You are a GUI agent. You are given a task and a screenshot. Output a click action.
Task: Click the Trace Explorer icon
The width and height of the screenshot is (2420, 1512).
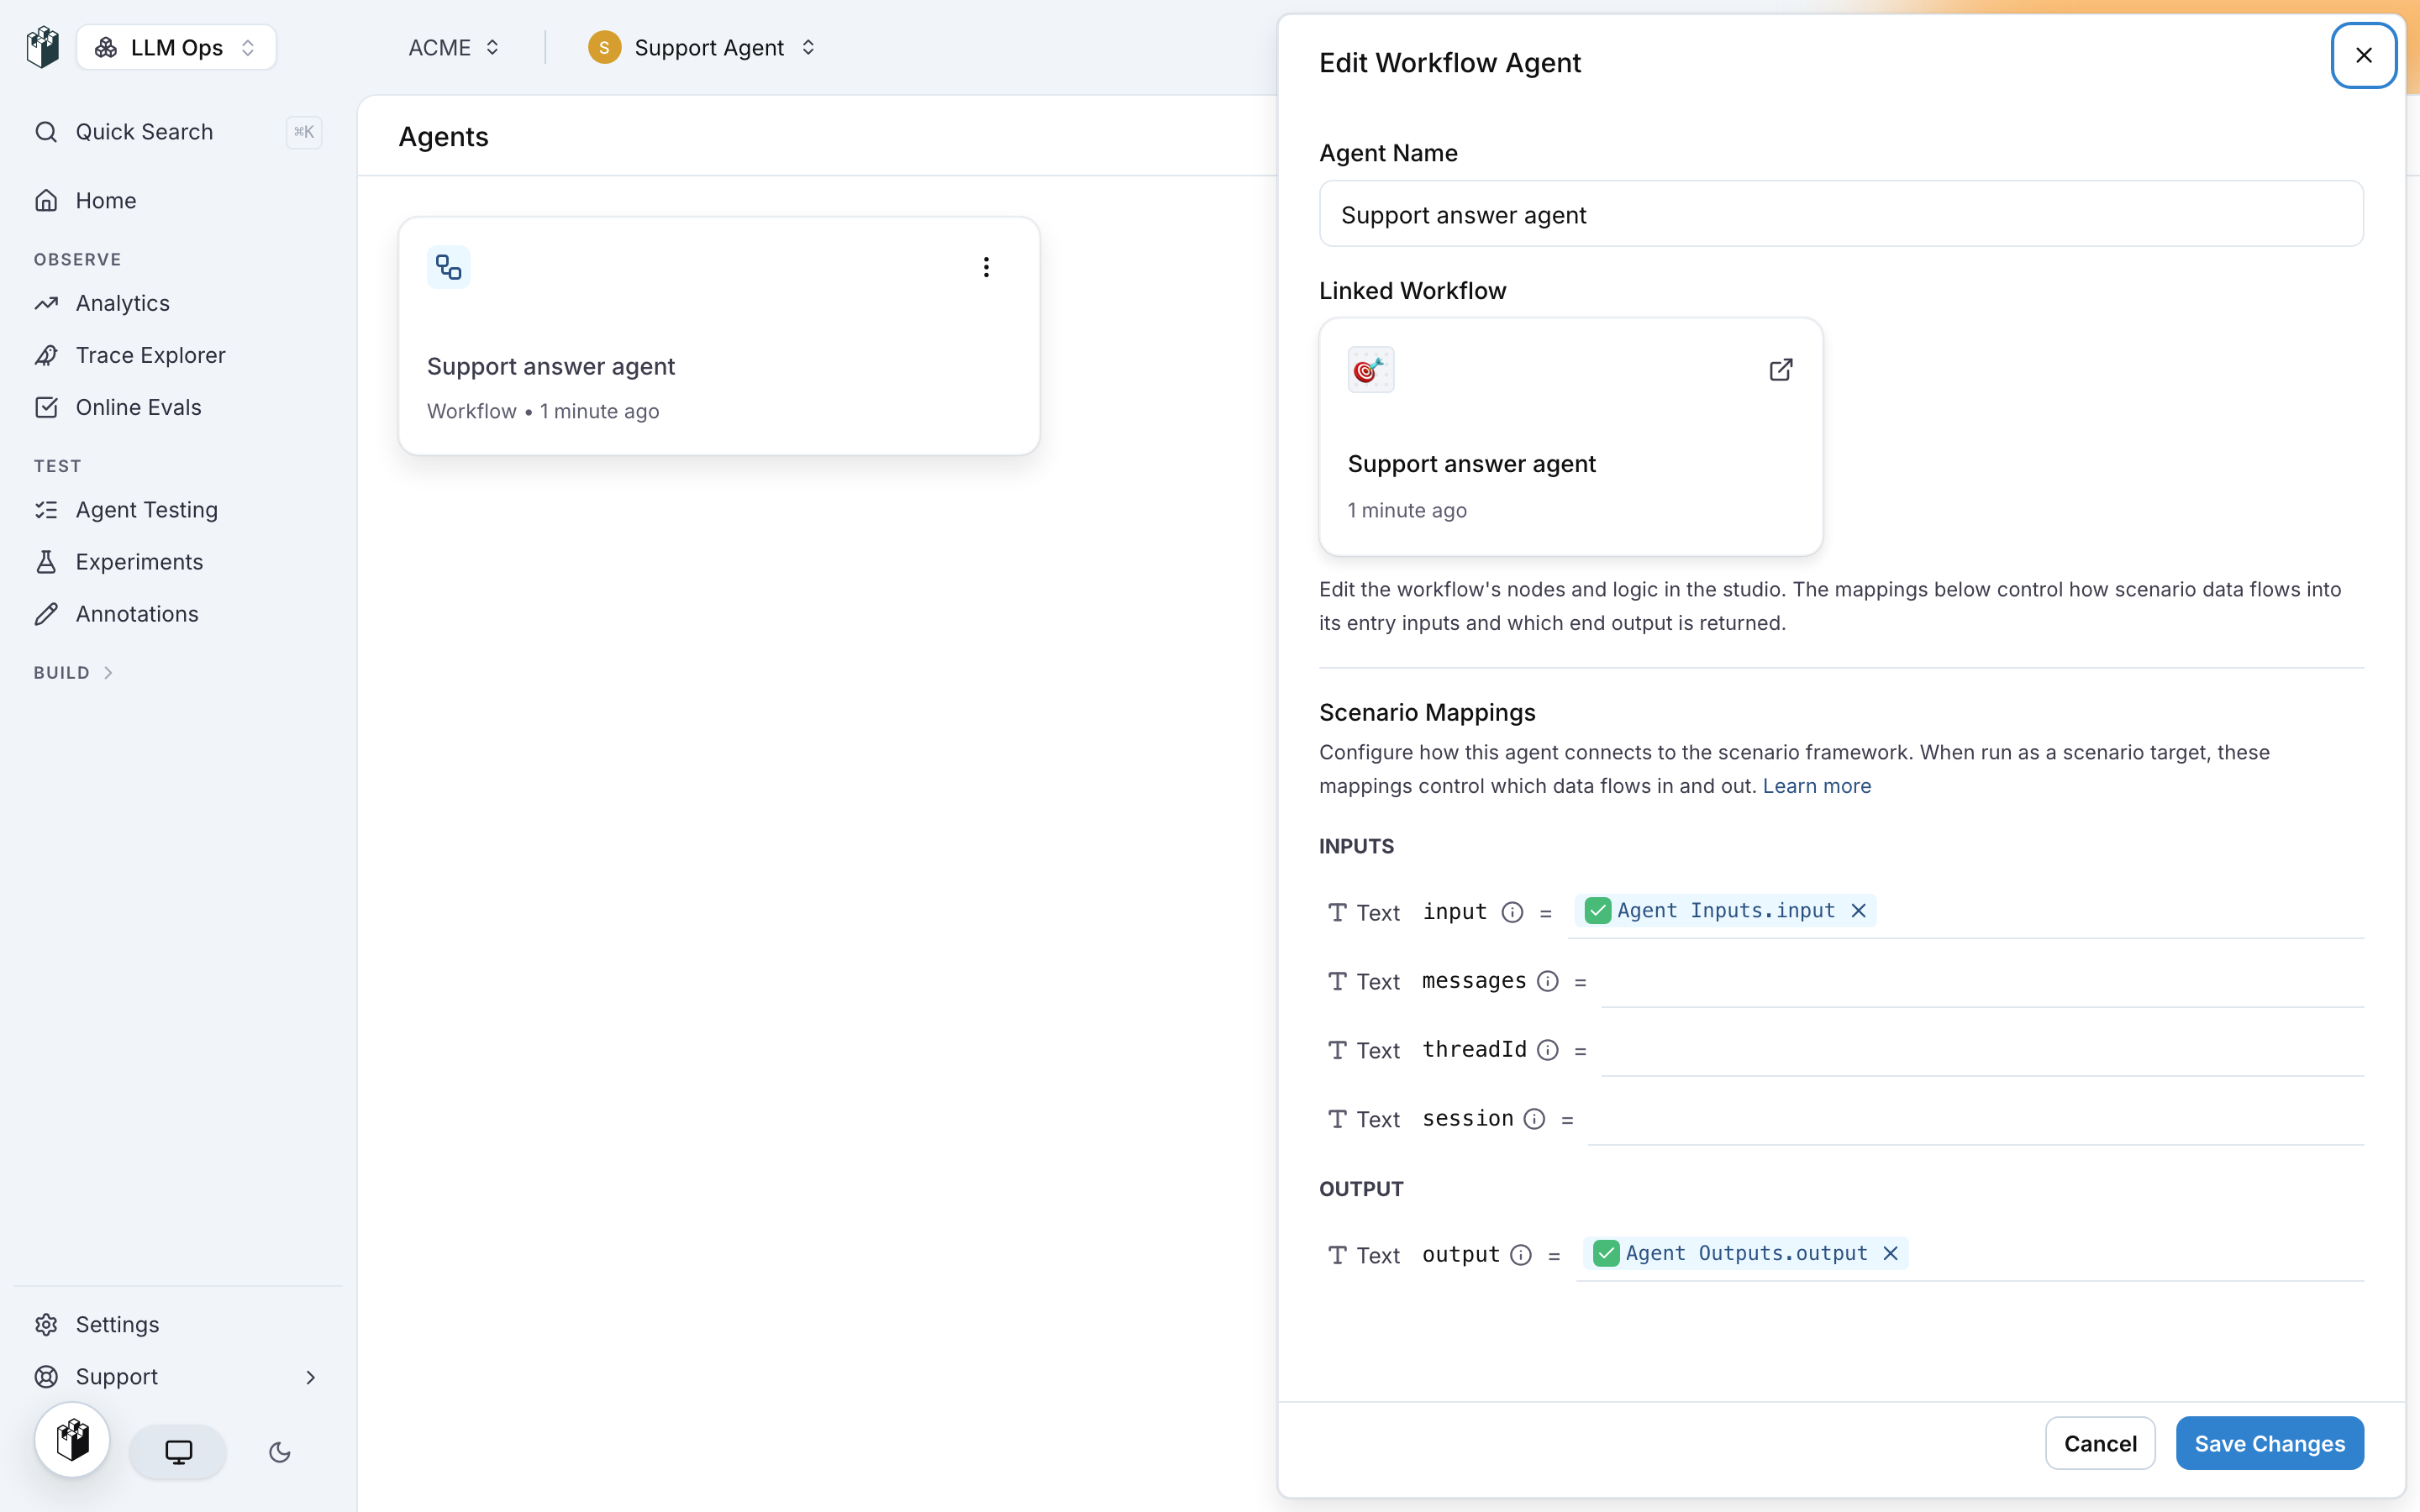click(x=46, y=355)
